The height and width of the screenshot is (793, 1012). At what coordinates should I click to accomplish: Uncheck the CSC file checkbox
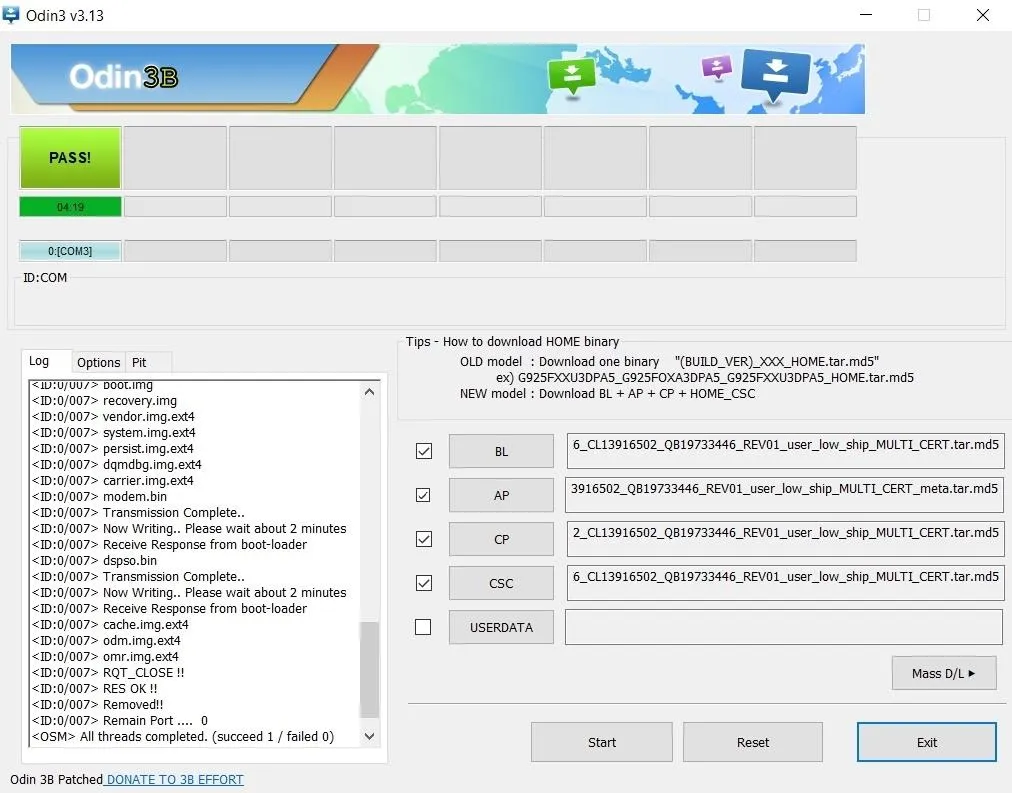pos(423,583)
